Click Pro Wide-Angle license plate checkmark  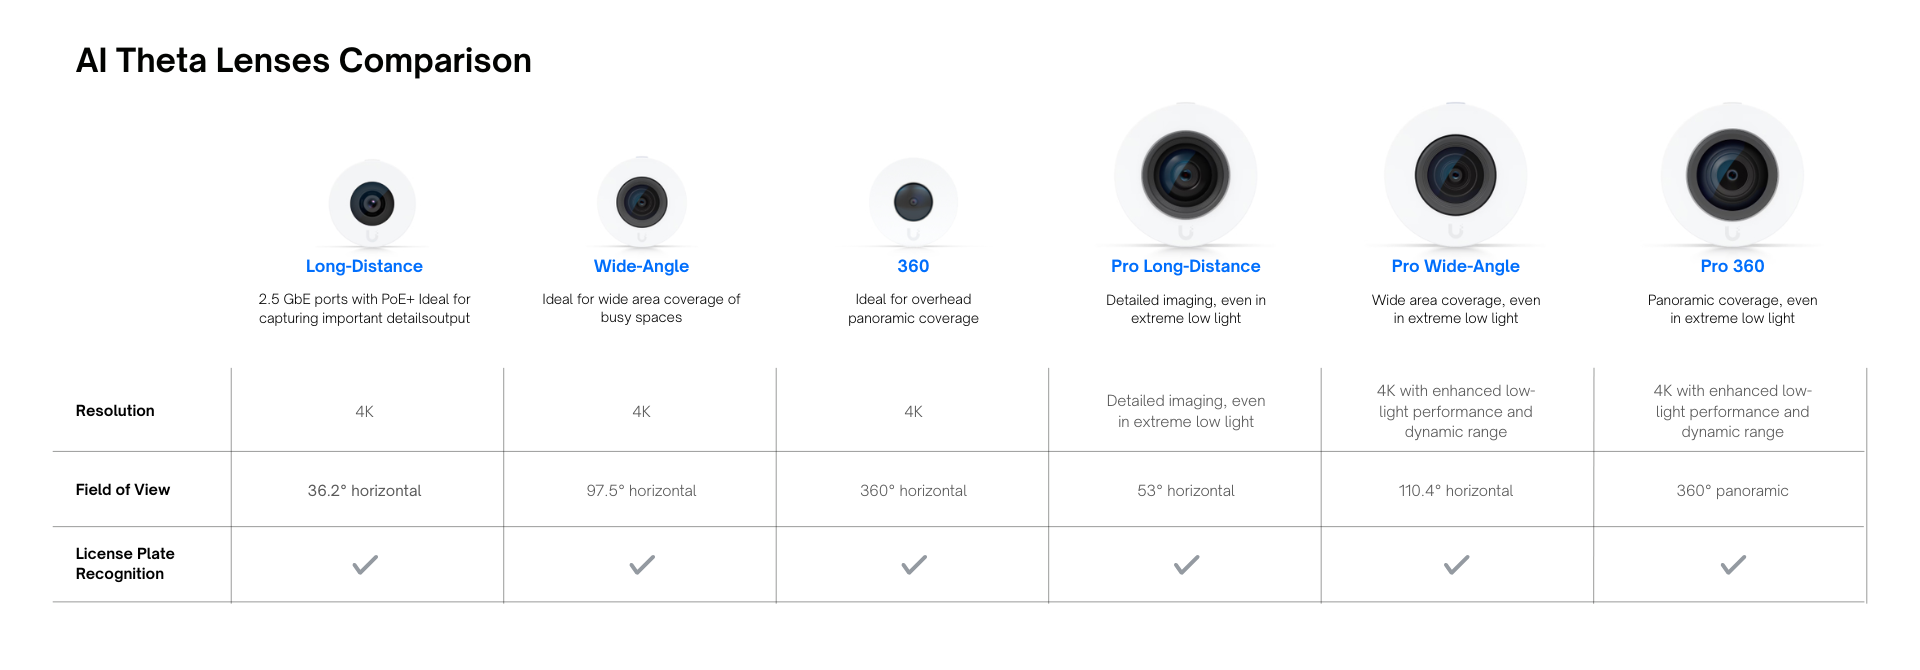click(1457, 565)
